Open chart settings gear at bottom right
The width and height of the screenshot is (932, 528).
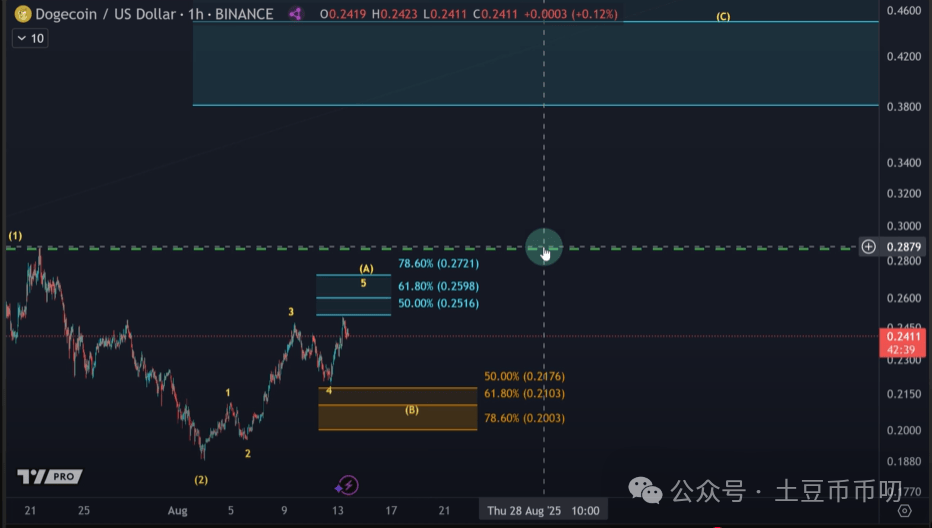tap(905, 511)
